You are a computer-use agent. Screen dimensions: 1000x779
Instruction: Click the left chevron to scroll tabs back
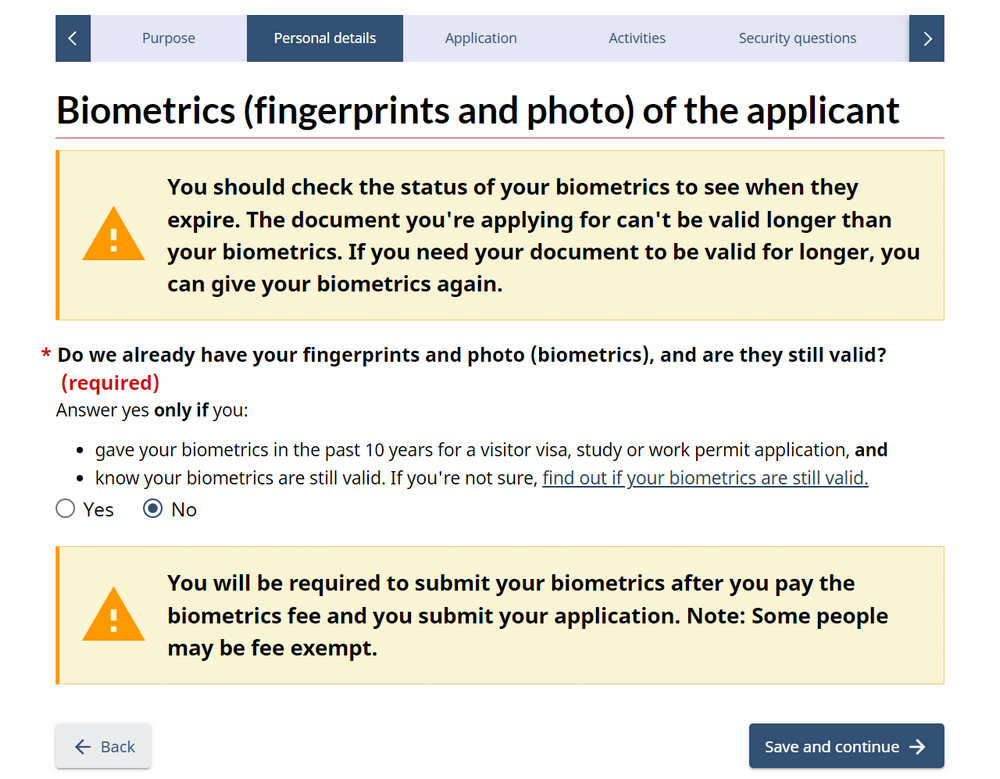pos(73,39)
